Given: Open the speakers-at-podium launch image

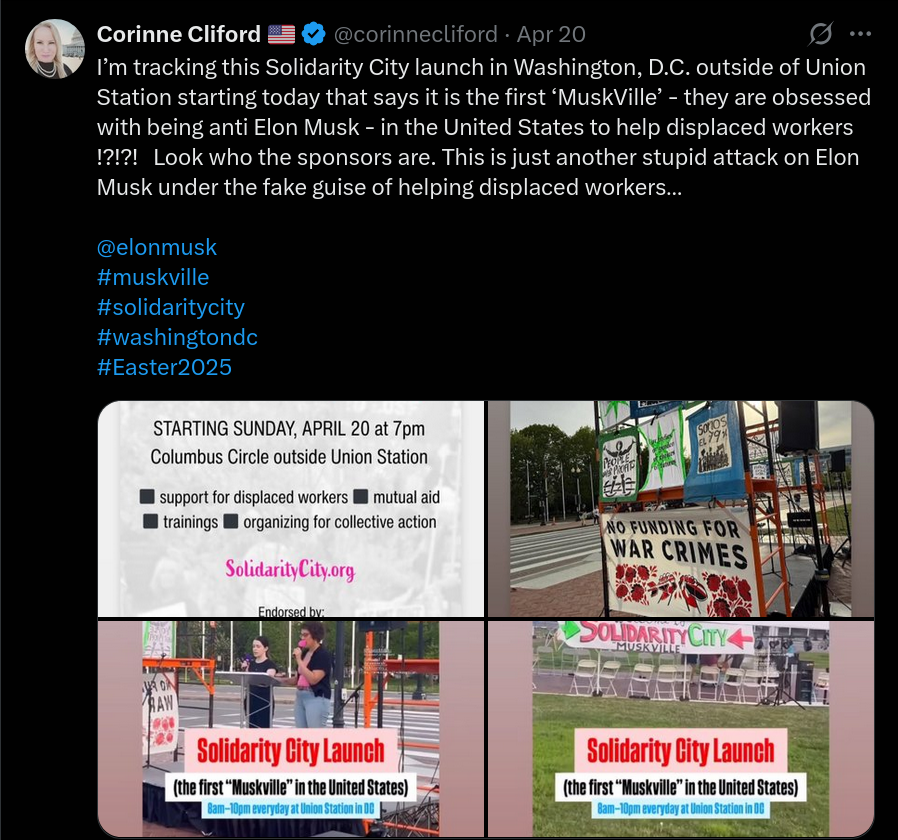Looking at the screenshot, I should [291, 728].
